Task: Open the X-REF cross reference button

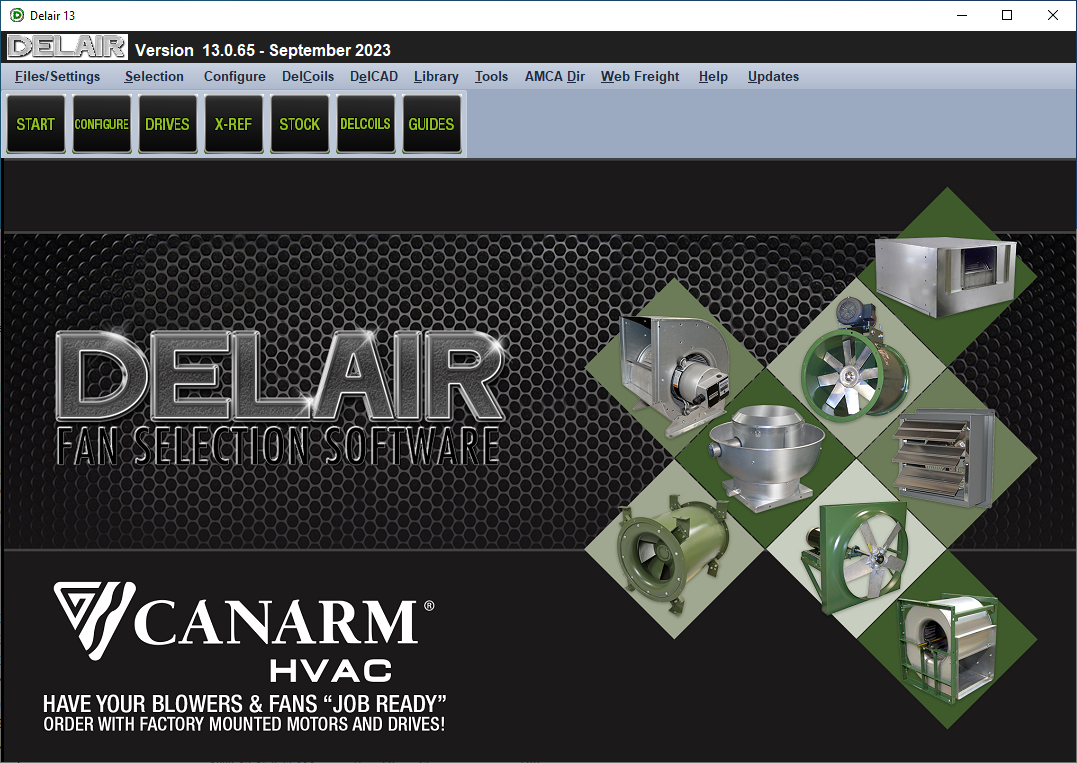Action: [x=234, y=124]
